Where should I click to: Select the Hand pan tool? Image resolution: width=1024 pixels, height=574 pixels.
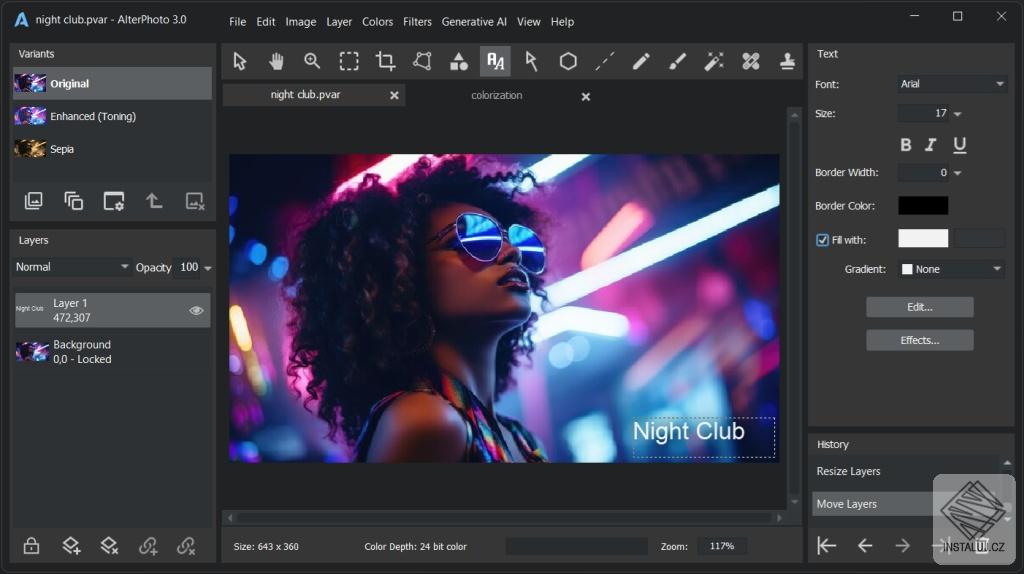276,61
